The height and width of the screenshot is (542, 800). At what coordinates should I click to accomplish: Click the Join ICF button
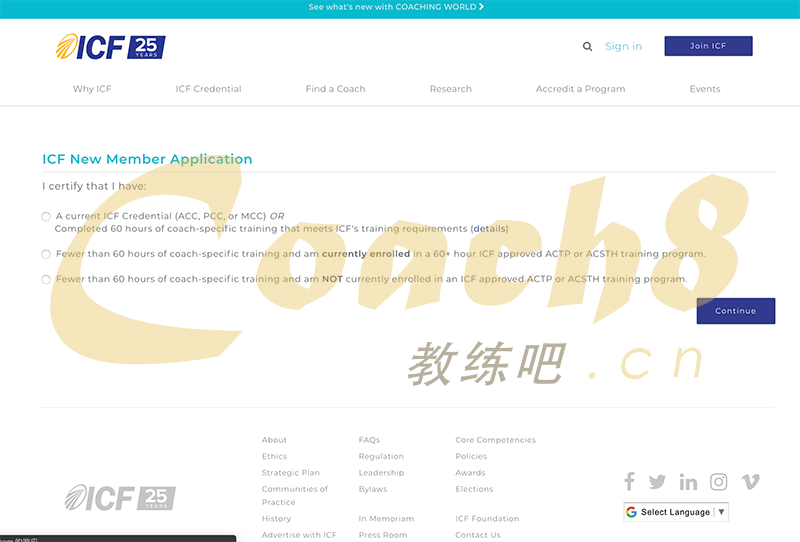click(x=708, y=46)
